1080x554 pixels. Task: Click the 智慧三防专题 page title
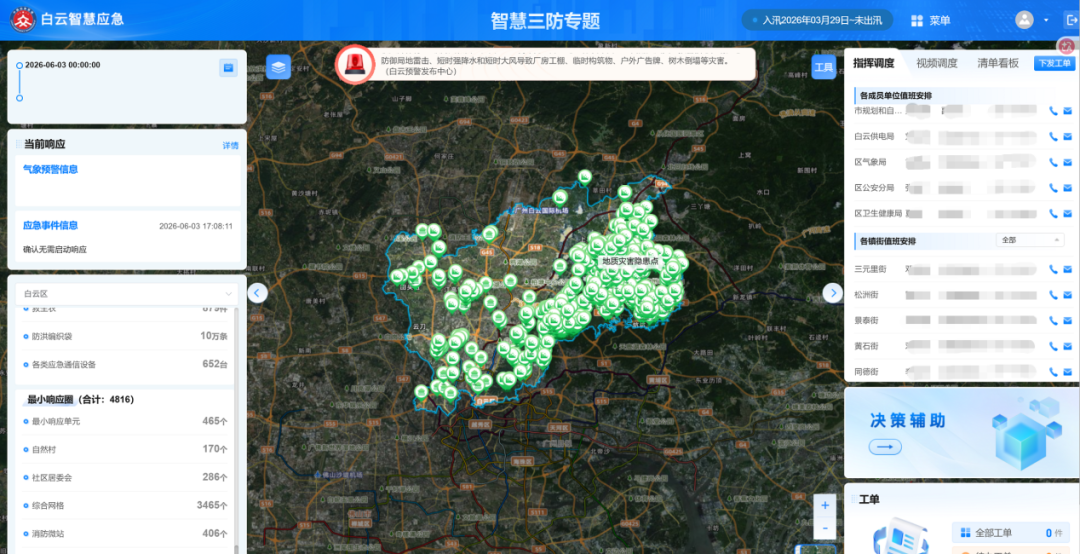pyautogui.click(x=545, y=21)
